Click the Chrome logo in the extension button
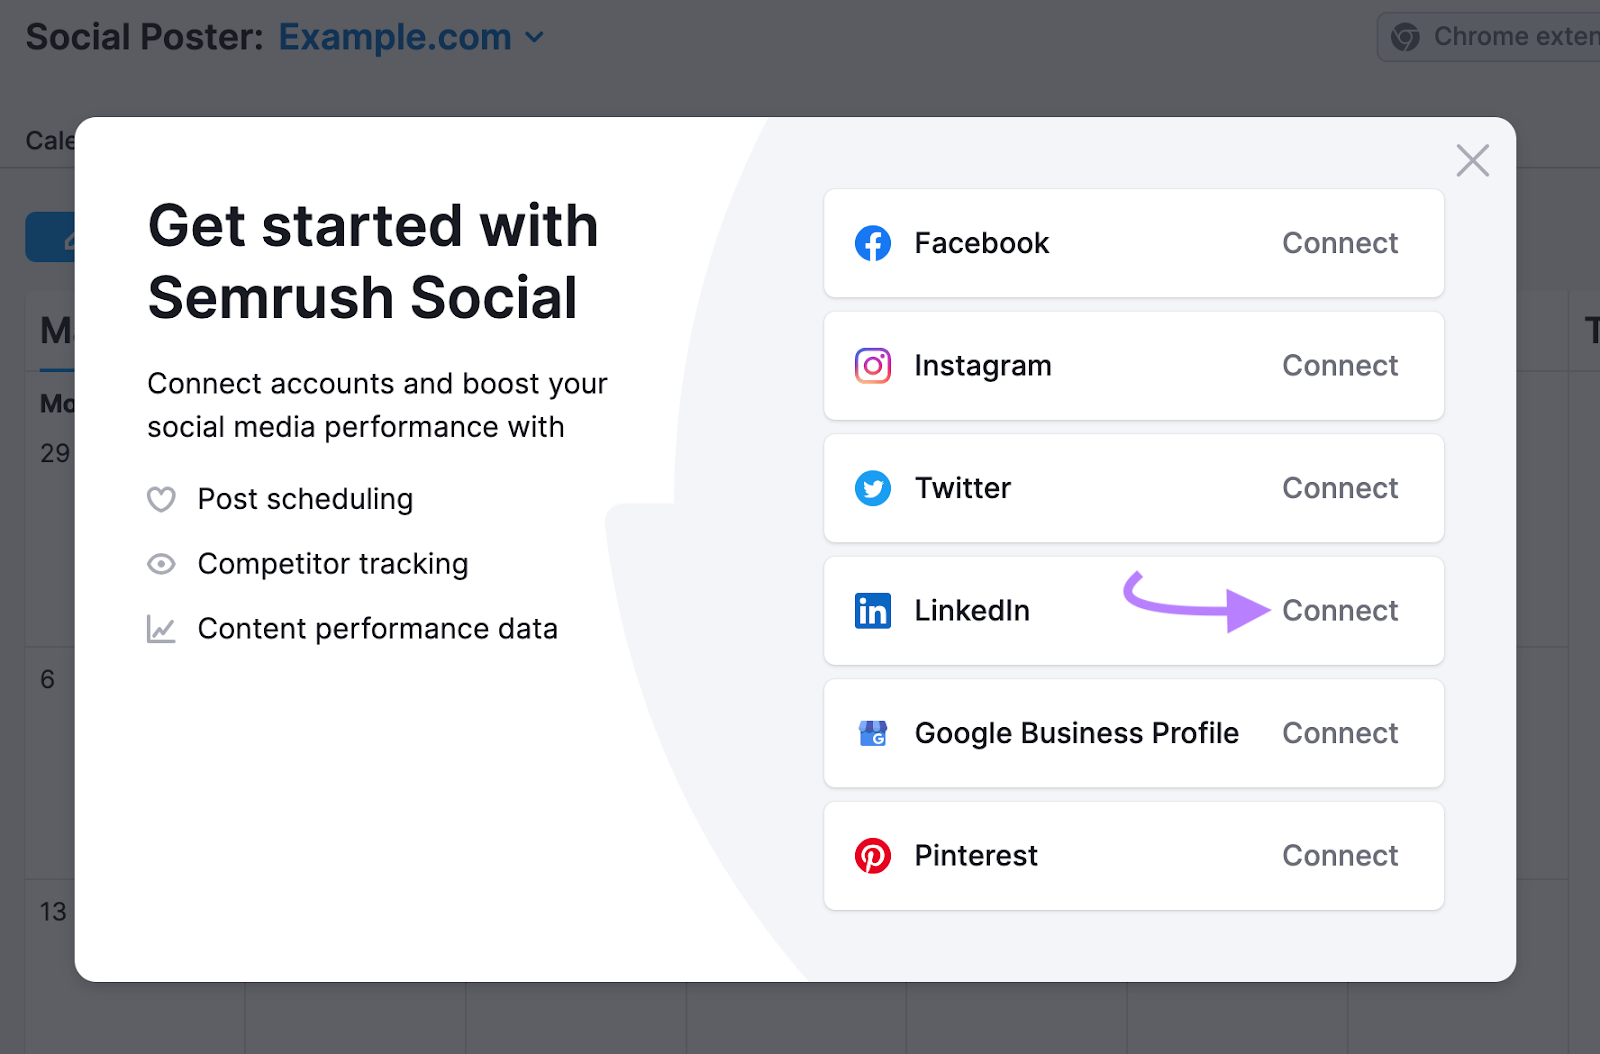This screenshot has width=1600, height=1054. 1404,36
